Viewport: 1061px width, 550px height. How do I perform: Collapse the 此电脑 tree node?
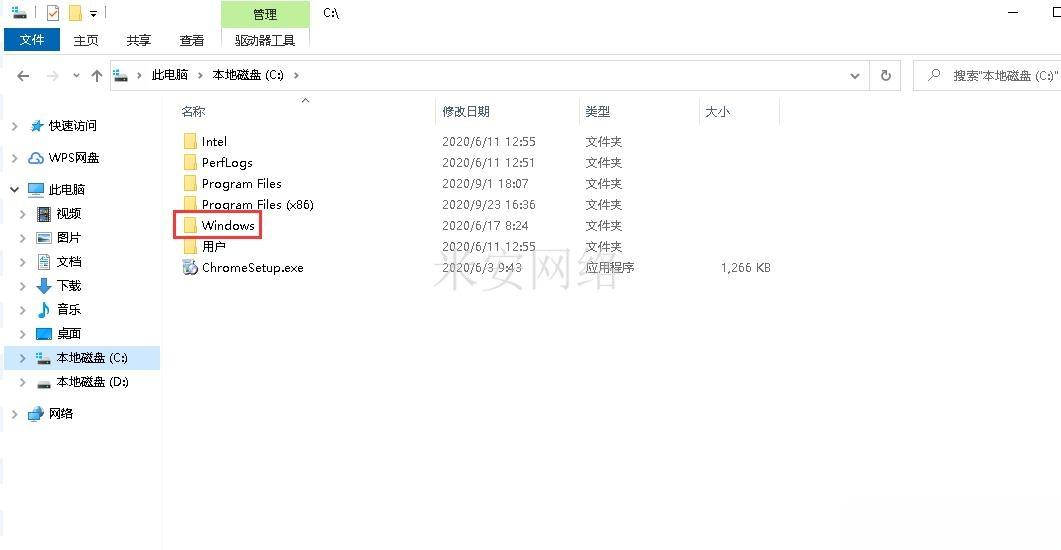click(x=14, y=189)
